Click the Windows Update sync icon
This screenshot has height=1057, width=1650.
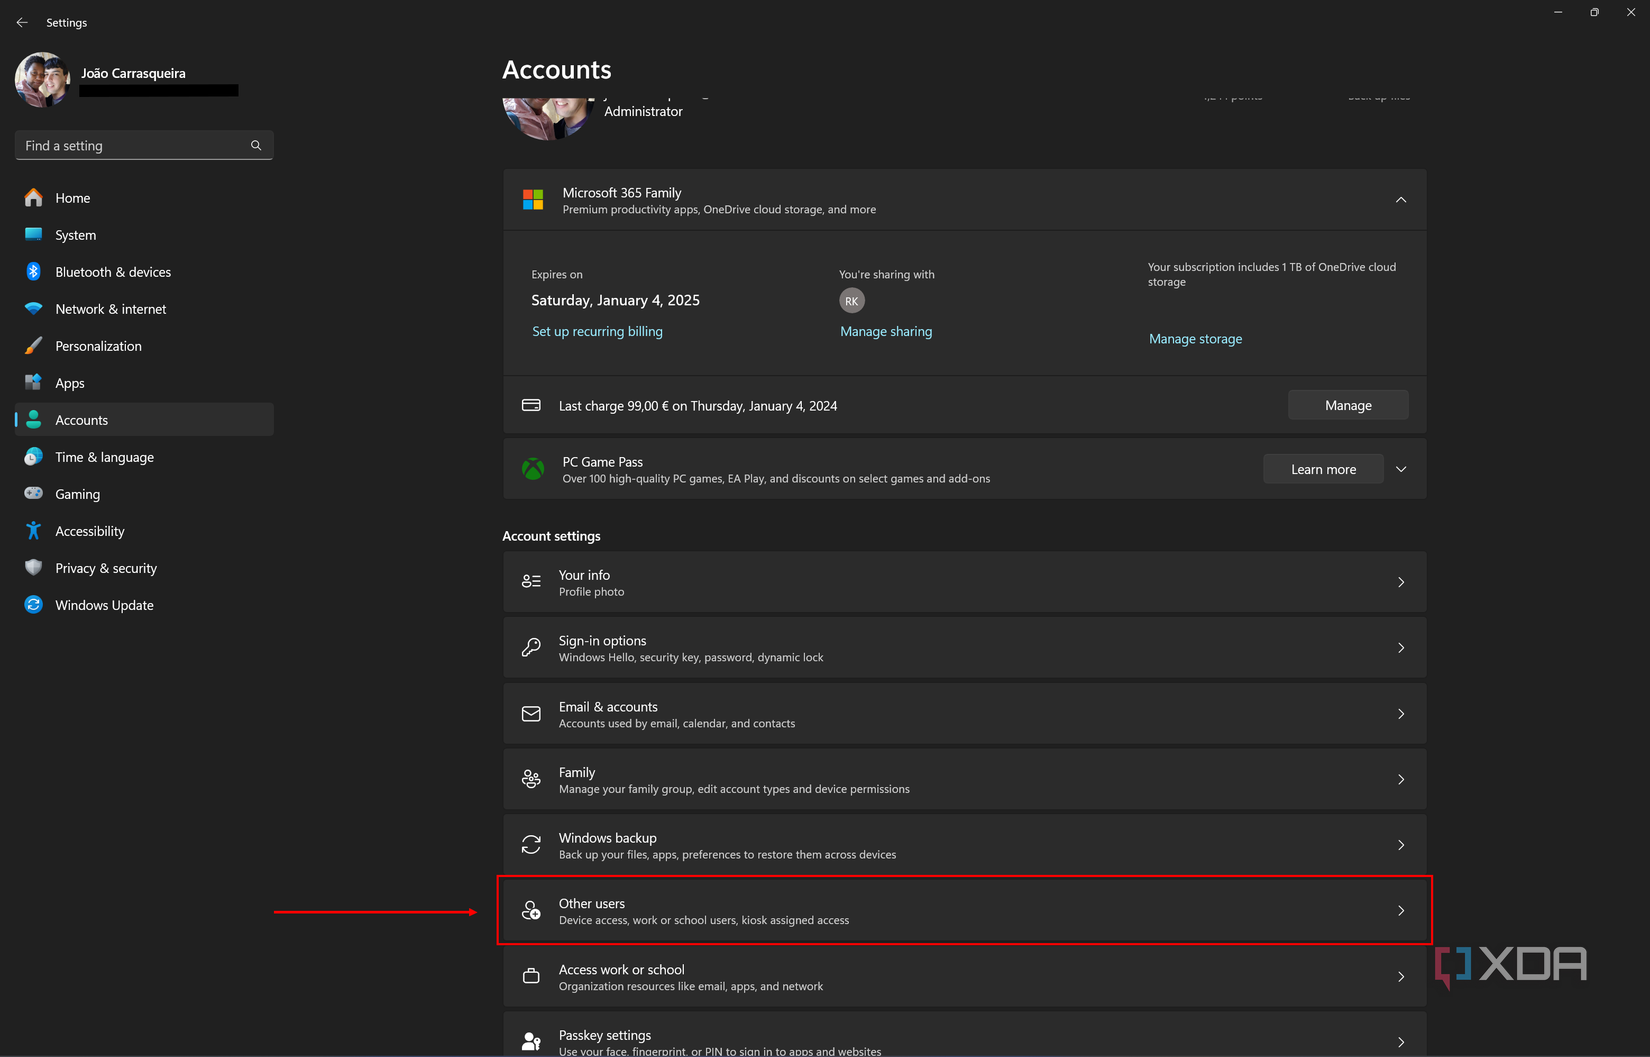34,605
